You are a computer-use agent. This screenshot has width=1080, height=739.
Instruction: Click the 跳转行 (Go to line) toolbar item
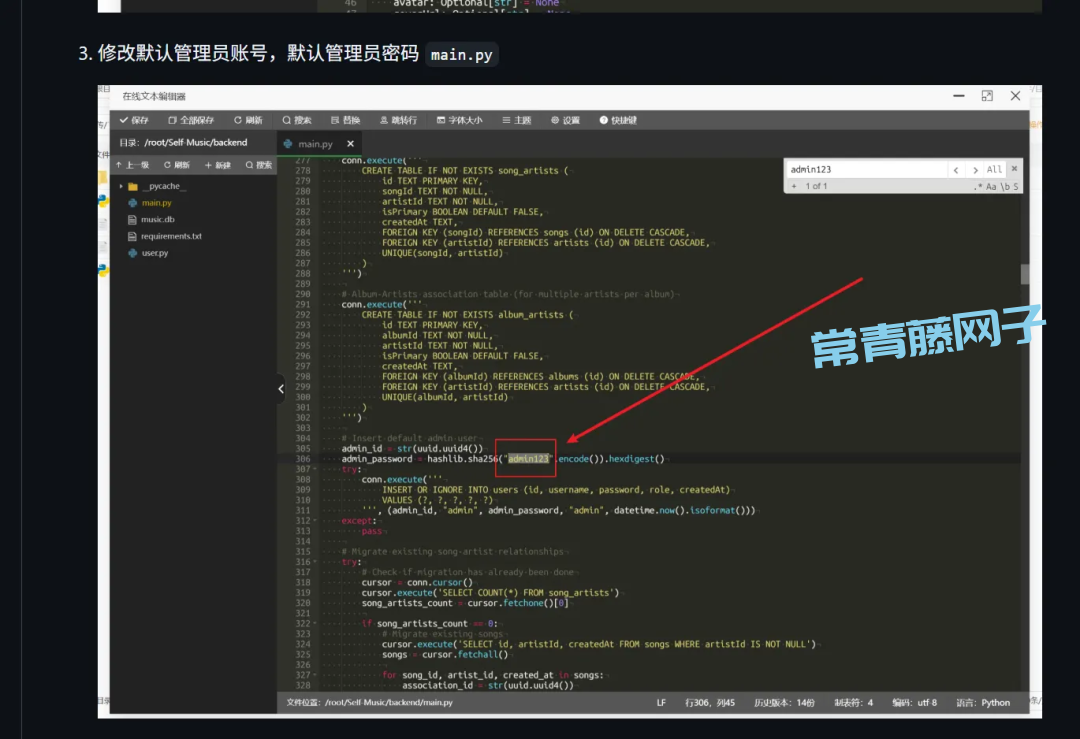(397, 120)
